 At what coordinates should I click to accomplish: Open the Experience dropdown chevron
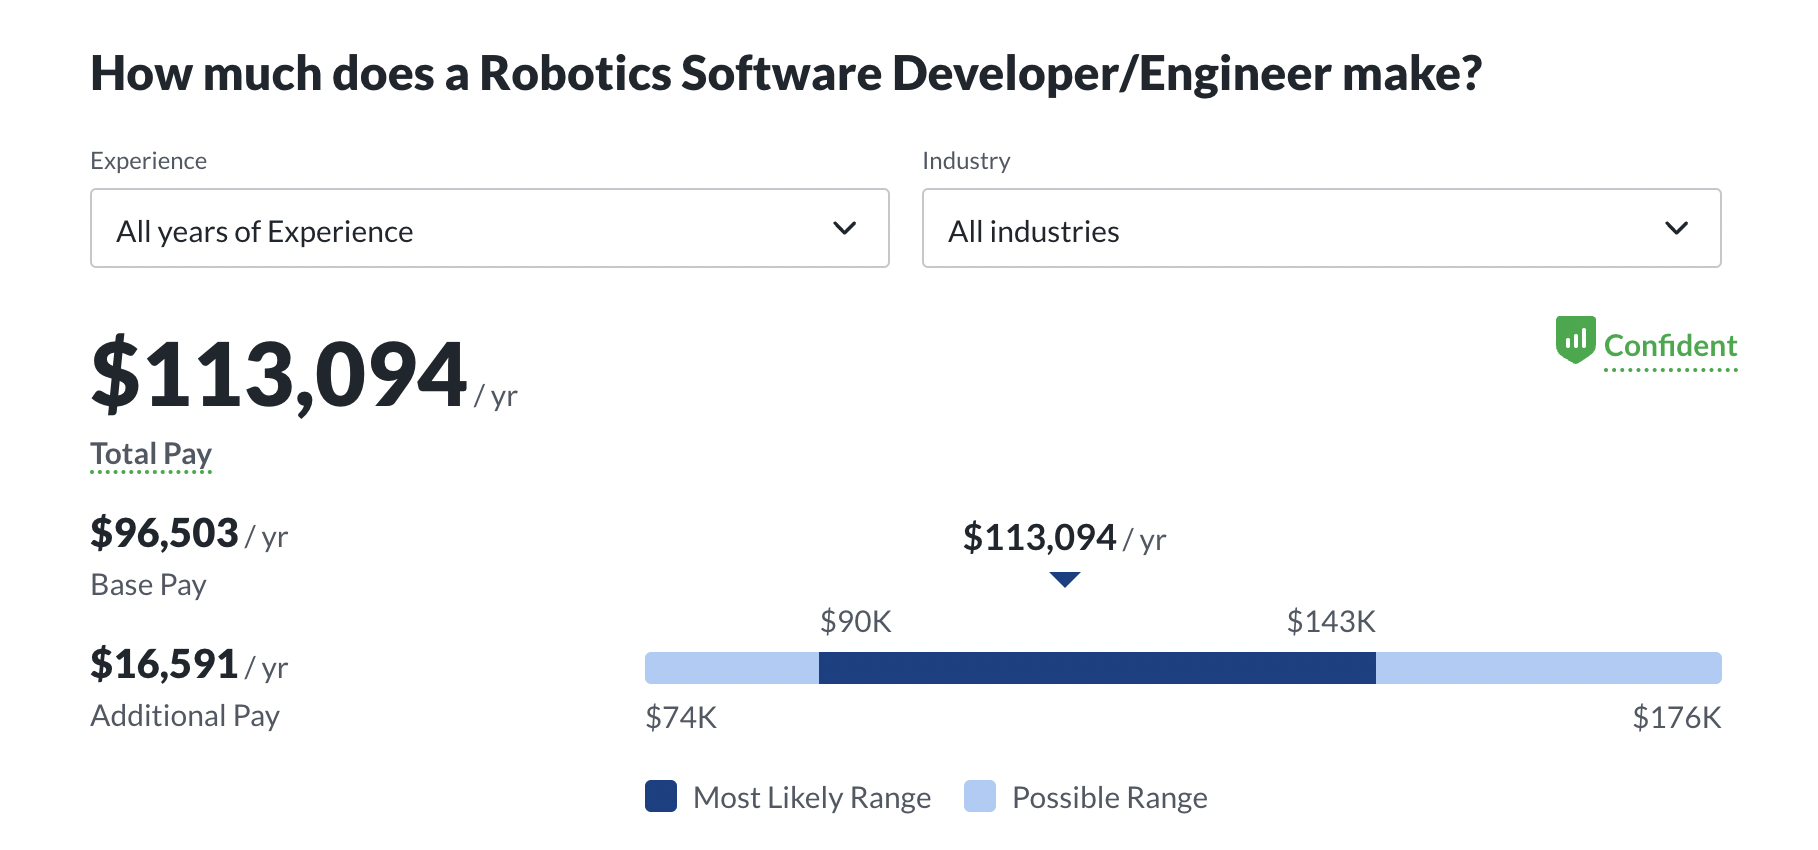tap(845, 229)
